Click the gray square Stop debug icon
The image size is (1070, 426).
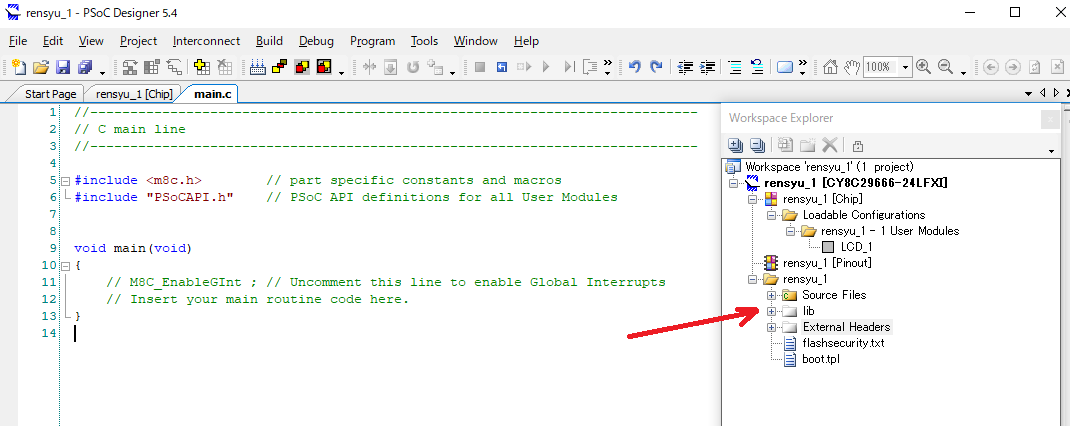pyautogui.click(x=480, y=67)
